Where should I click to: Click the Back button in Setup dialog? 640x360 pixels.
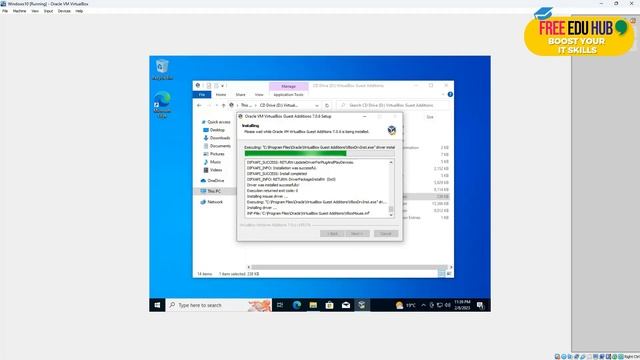point(332,234)
